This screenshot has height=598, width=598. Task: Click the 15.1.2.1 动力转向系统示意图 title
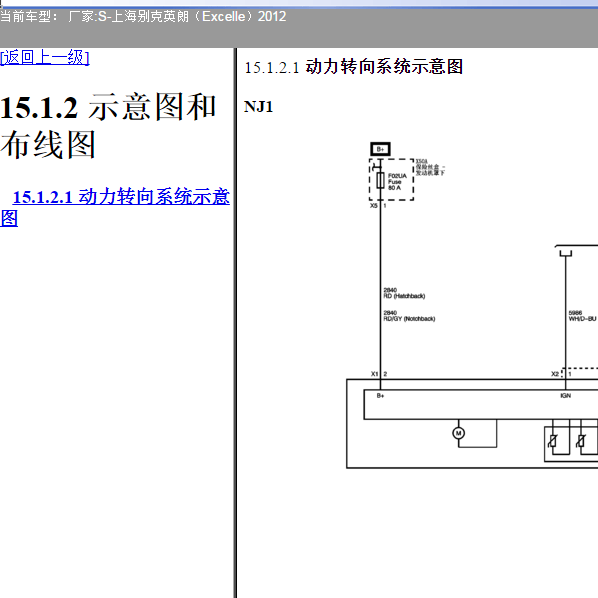(354, 67)
